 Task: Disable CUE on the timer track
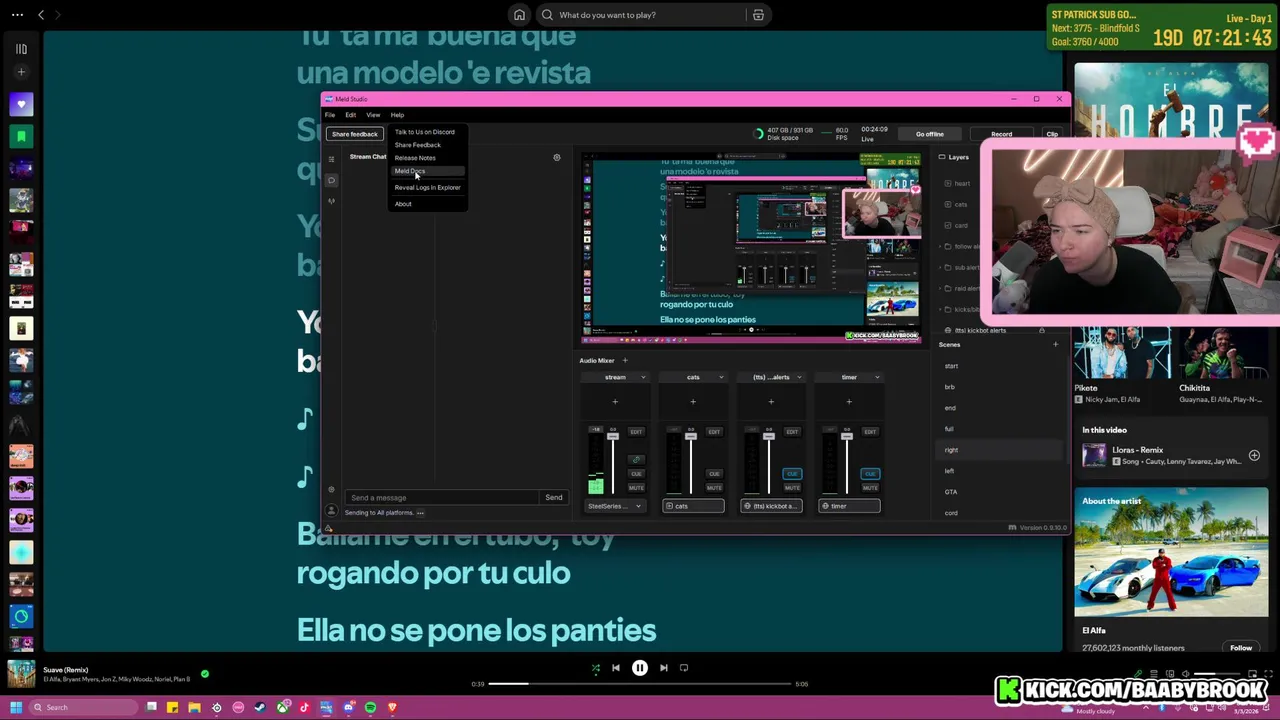pos(870,474)
